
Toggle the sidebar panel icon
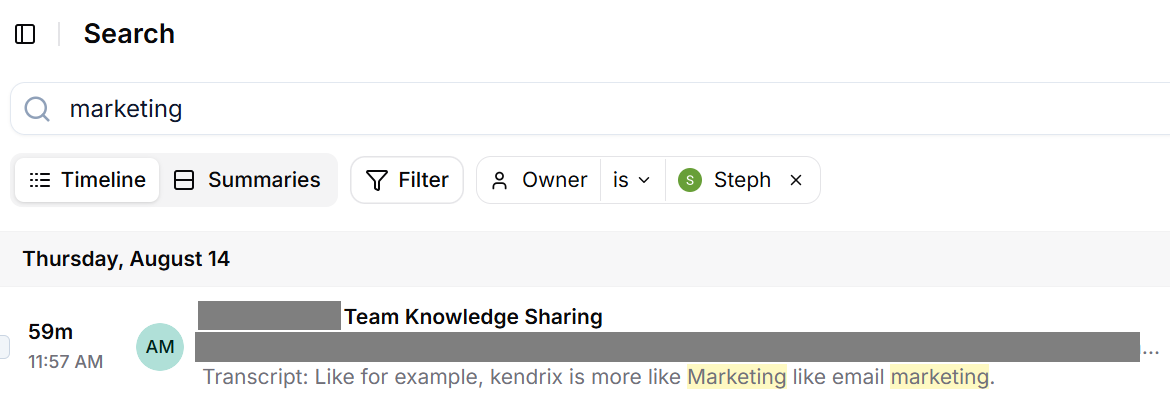(25, 34)
